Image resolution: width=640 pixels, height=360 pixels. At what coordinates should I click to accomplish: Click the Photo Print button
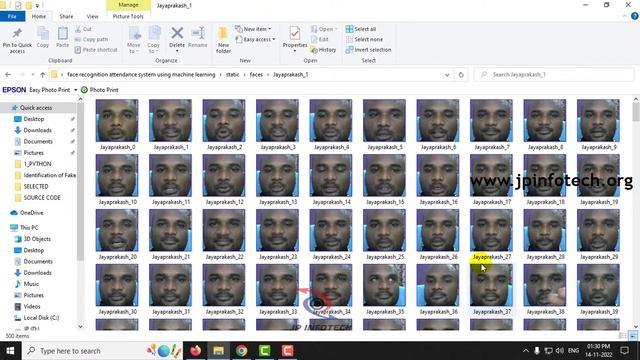pyautogui.click(x=100, y=89)
